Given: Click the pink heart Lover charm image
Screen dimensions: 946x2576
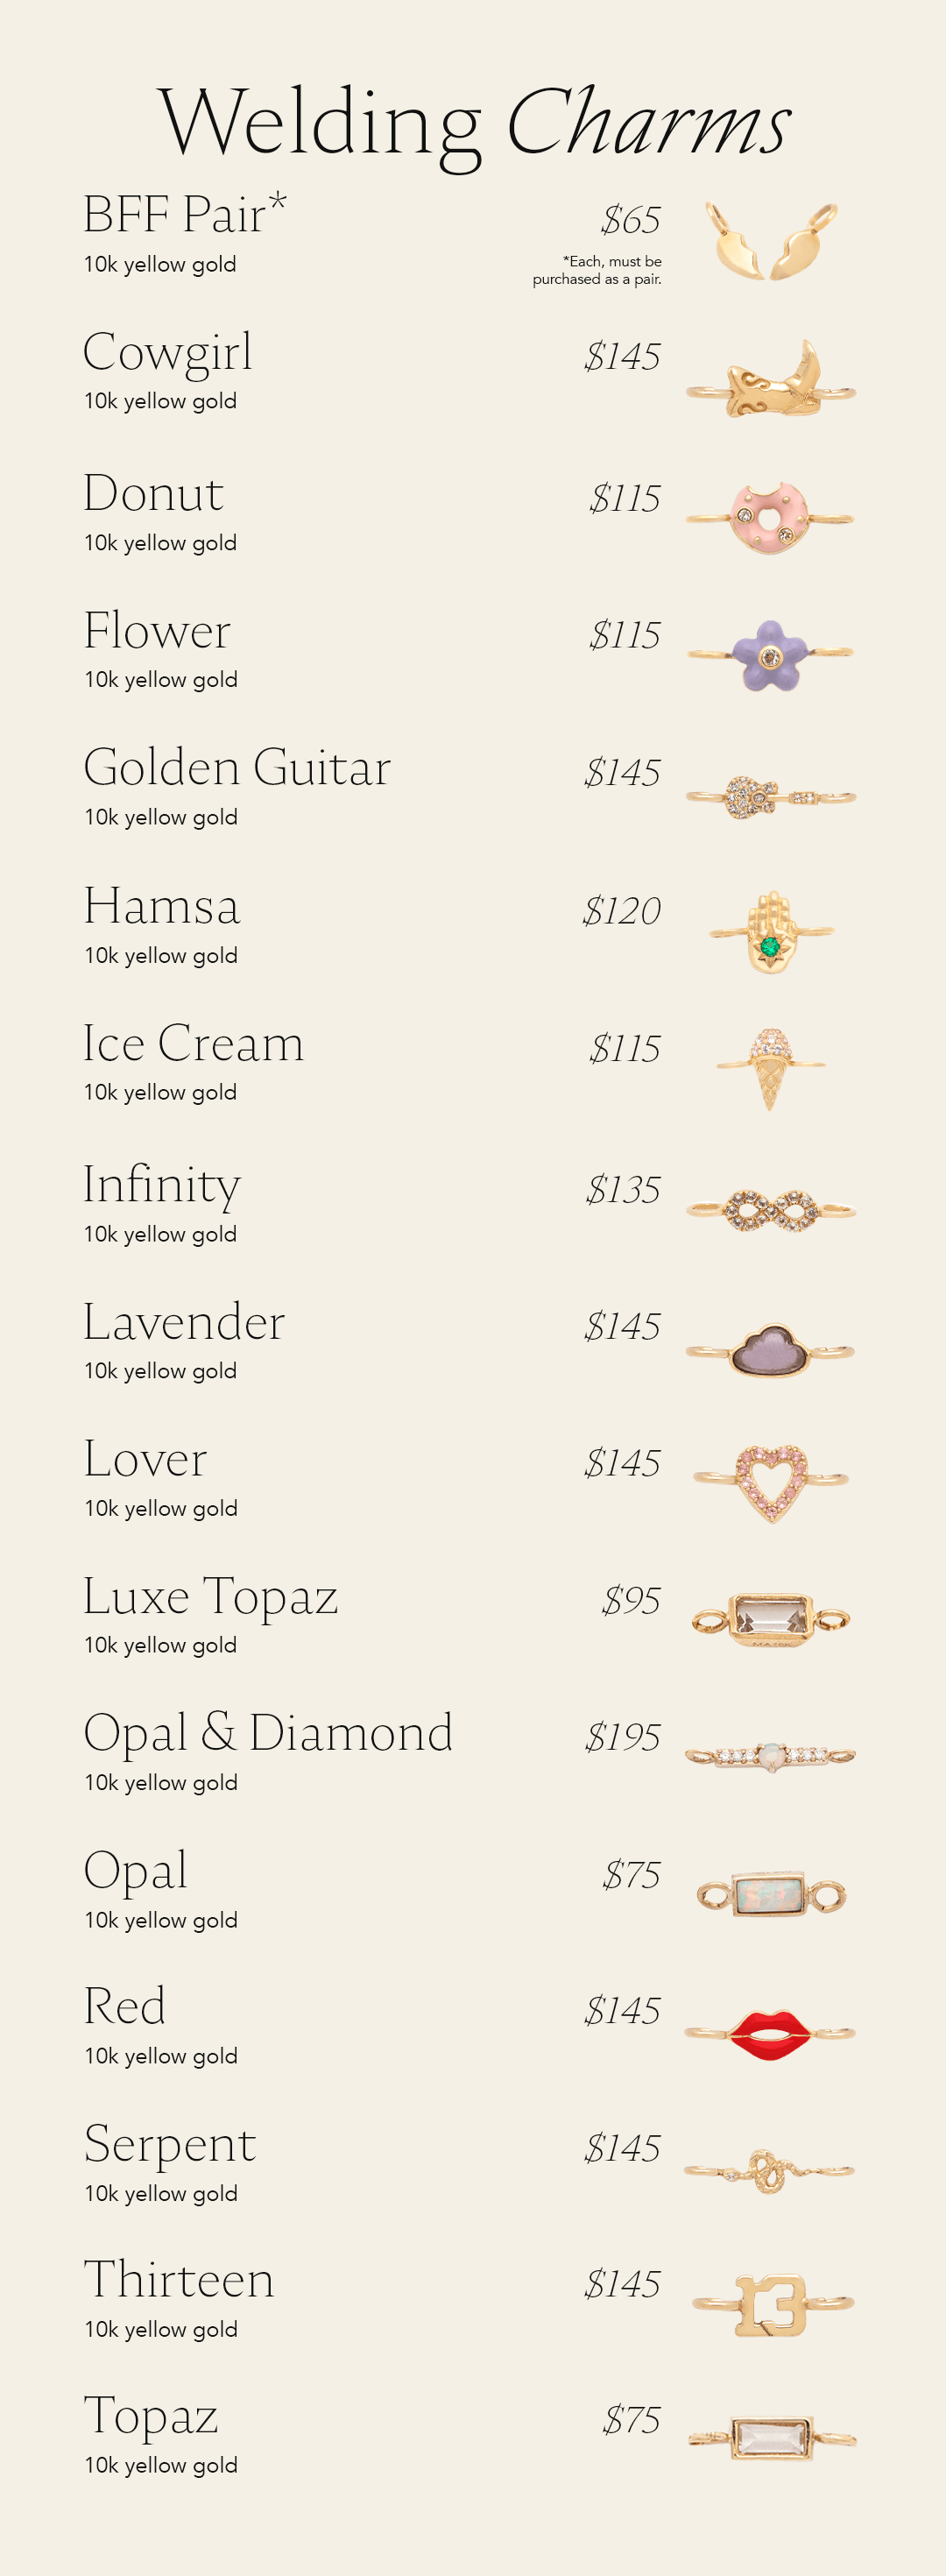Looking at the screenshot, I should (x=771, y=1481).
